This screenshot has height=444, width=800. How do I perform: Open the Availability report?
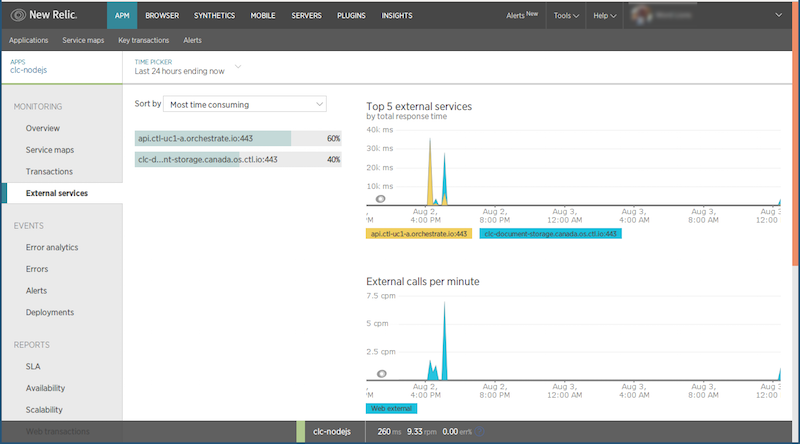45,388
